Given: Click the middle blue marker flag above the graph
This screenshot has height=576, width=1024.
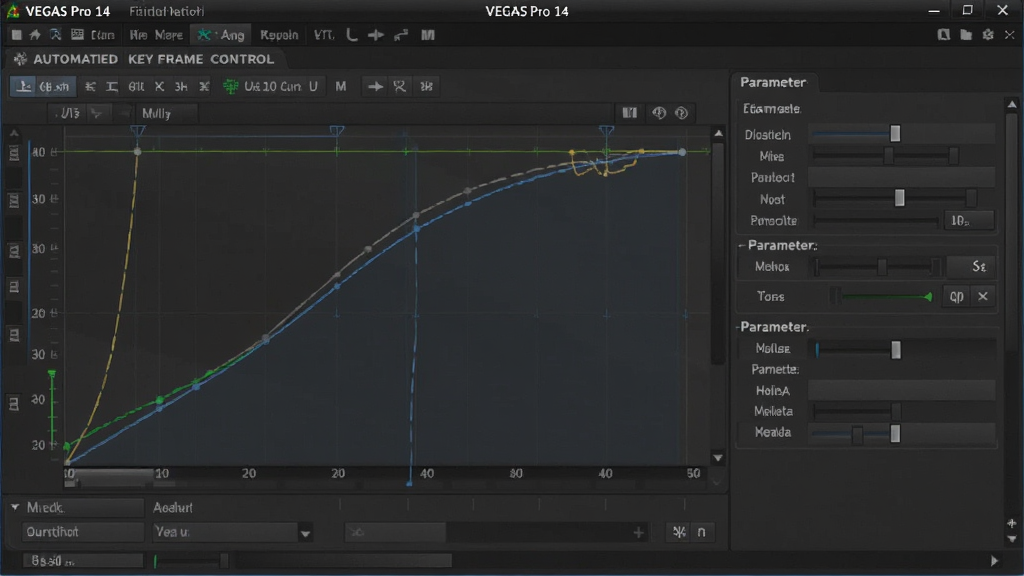Looking at the screenshot, I should (x=337, y=131).
